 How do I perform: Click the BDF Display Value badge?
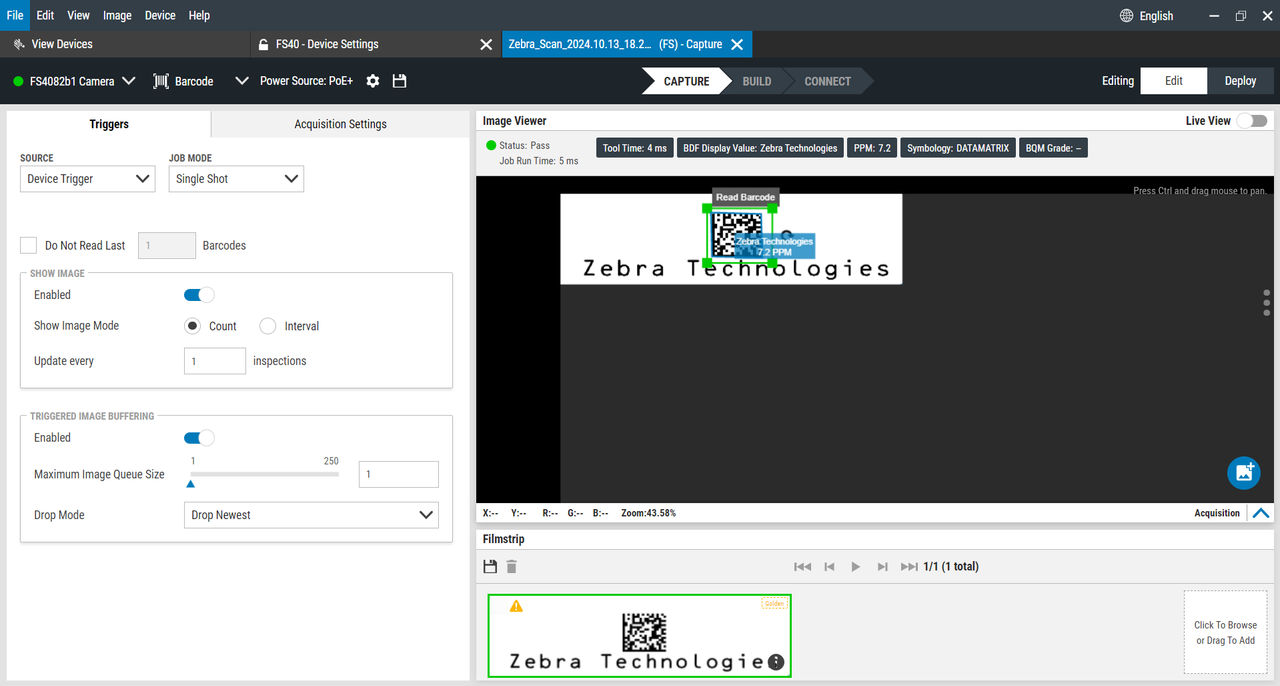[760, 148]
